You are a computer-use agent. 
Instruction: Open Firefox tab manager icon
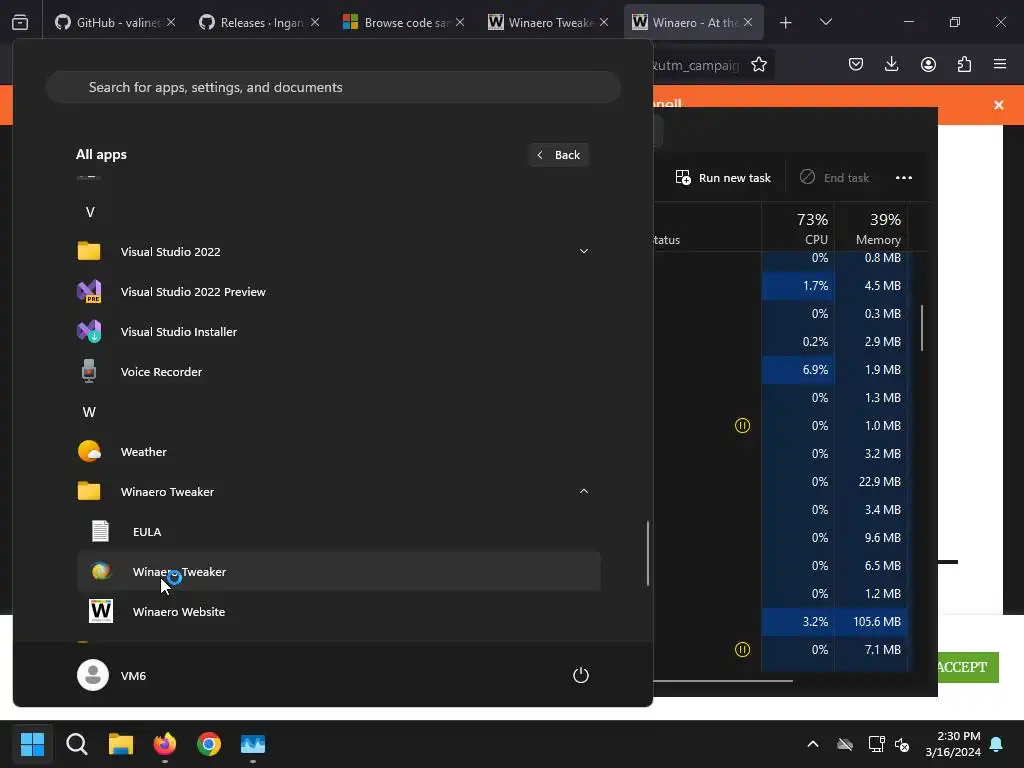(20, 22)
